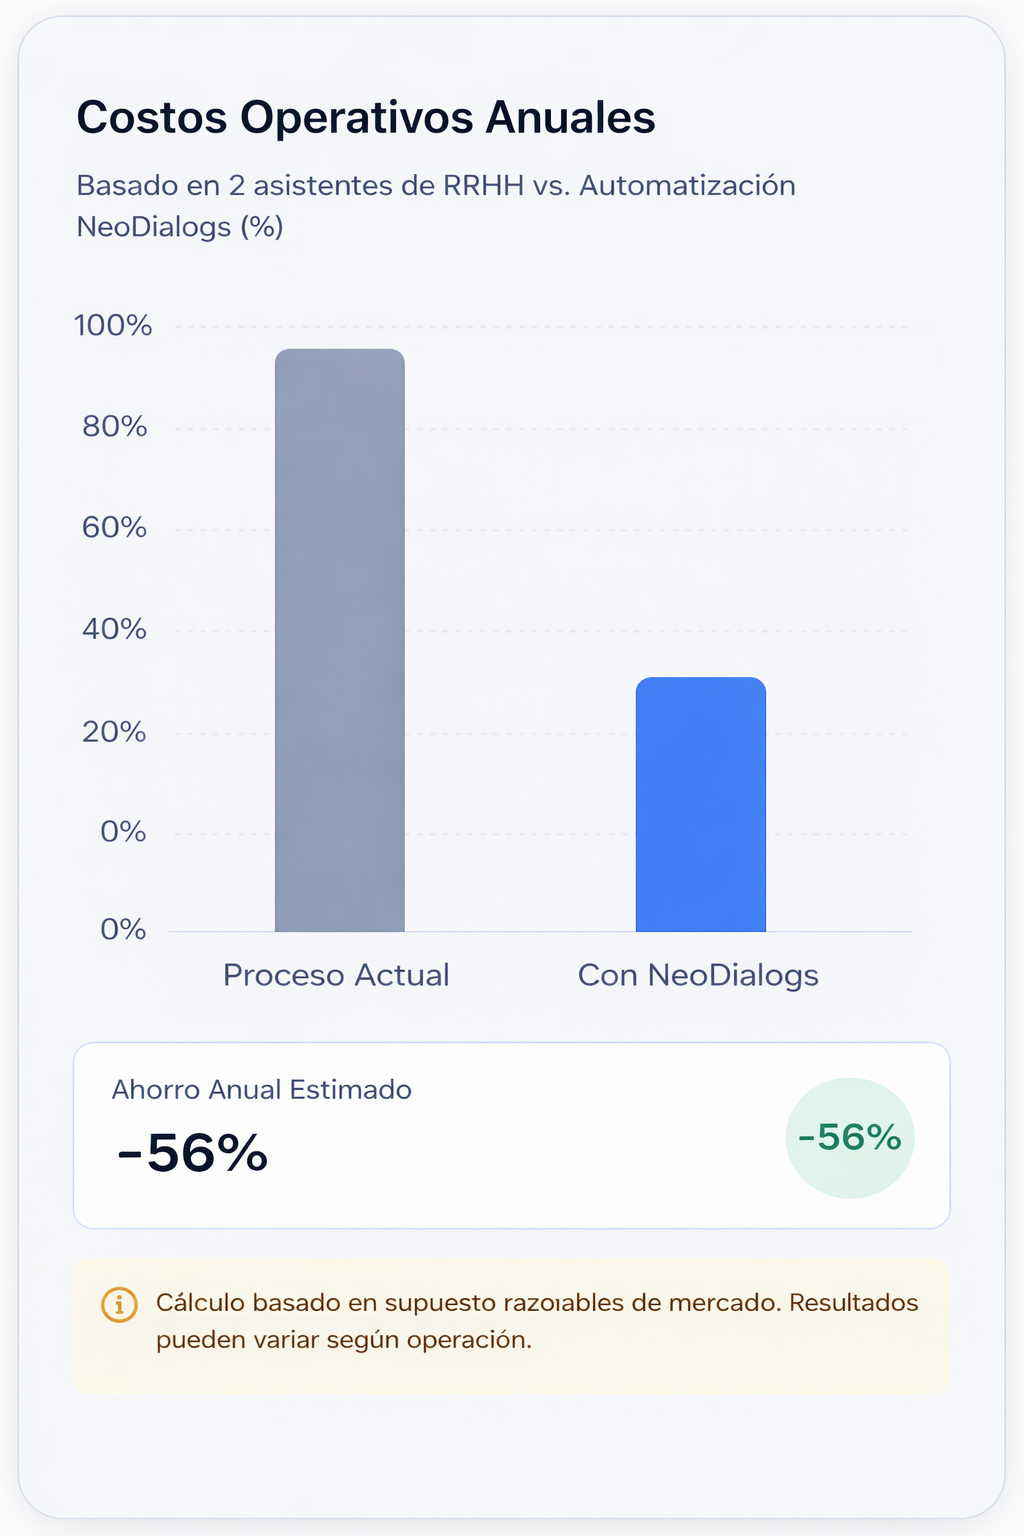Click the Ahorro Anual Estimado summary card

pyautogui.click(x=512, y=1136)
